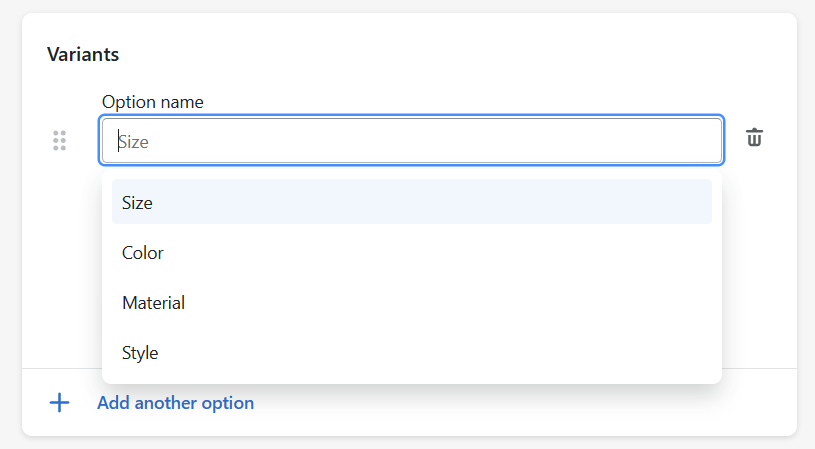Pick Material from the dropdown list

pyautogui.click(x=412, y=302)
